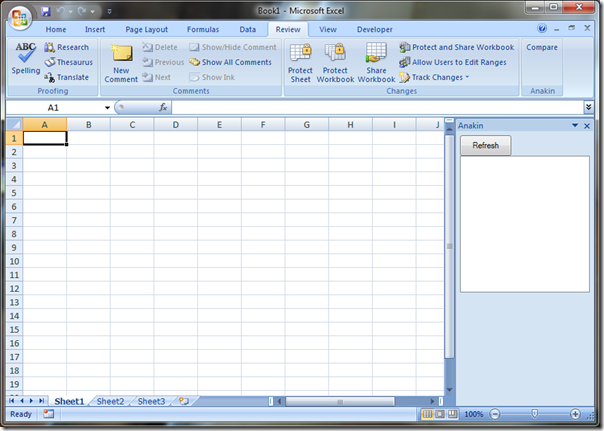Click the Compare button in Anakin group
The width and height of the screenshot is (604, 431).
click(x=542, y=47)
